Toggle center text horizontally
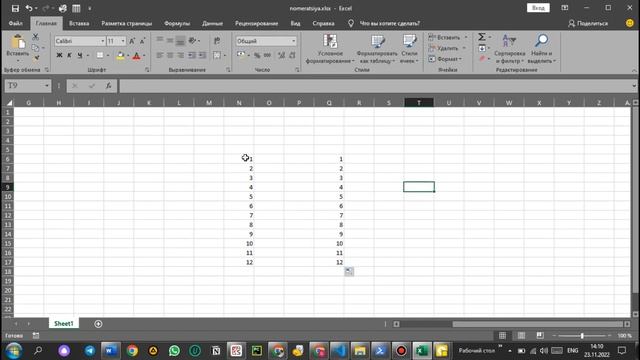 tap(170, 55)
